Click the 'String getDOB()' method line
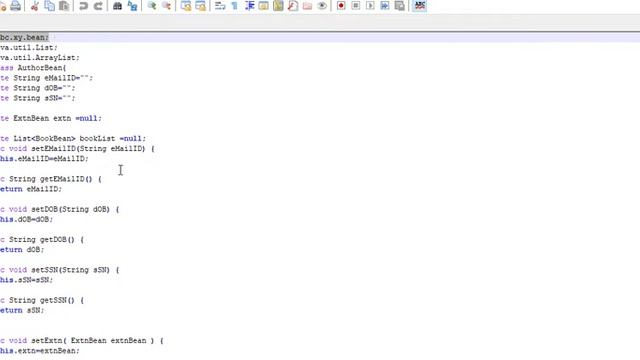The height and width of the screenshot is (360, 640). tap(42, 240)
